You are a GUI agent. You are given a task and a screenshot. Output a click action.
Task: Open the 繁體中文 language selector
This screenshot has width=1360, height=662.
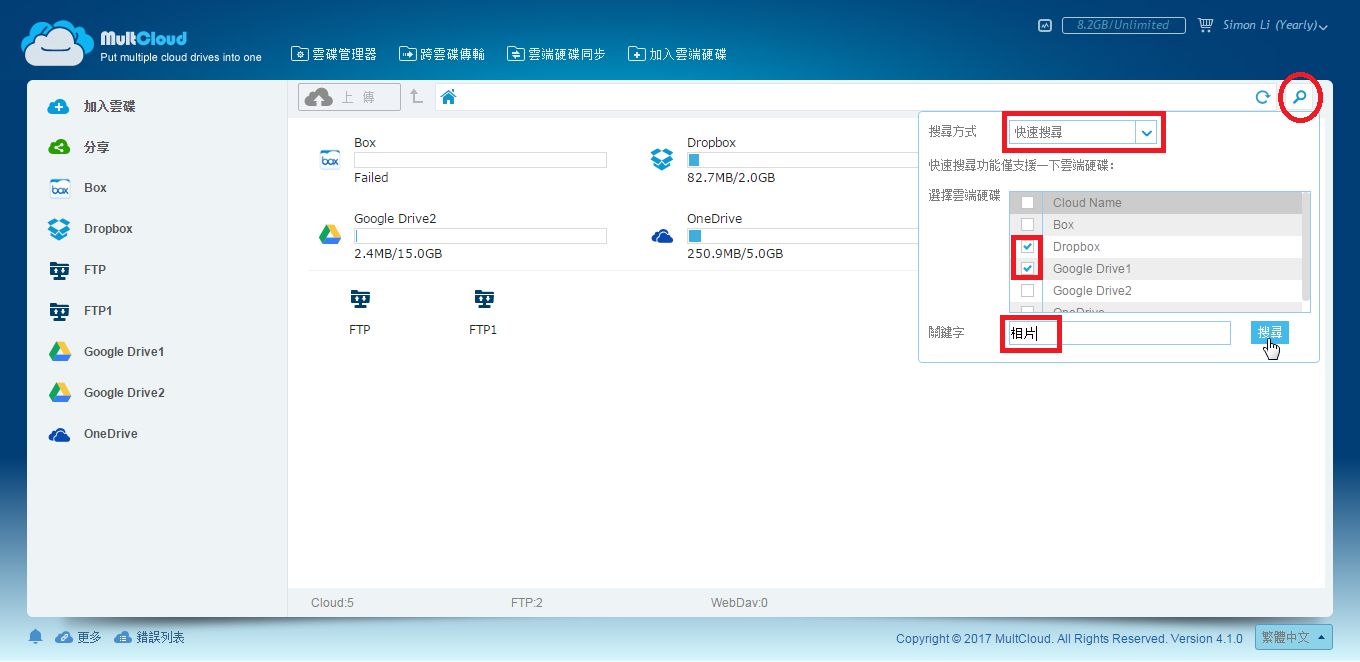[x=1294, y=637]
